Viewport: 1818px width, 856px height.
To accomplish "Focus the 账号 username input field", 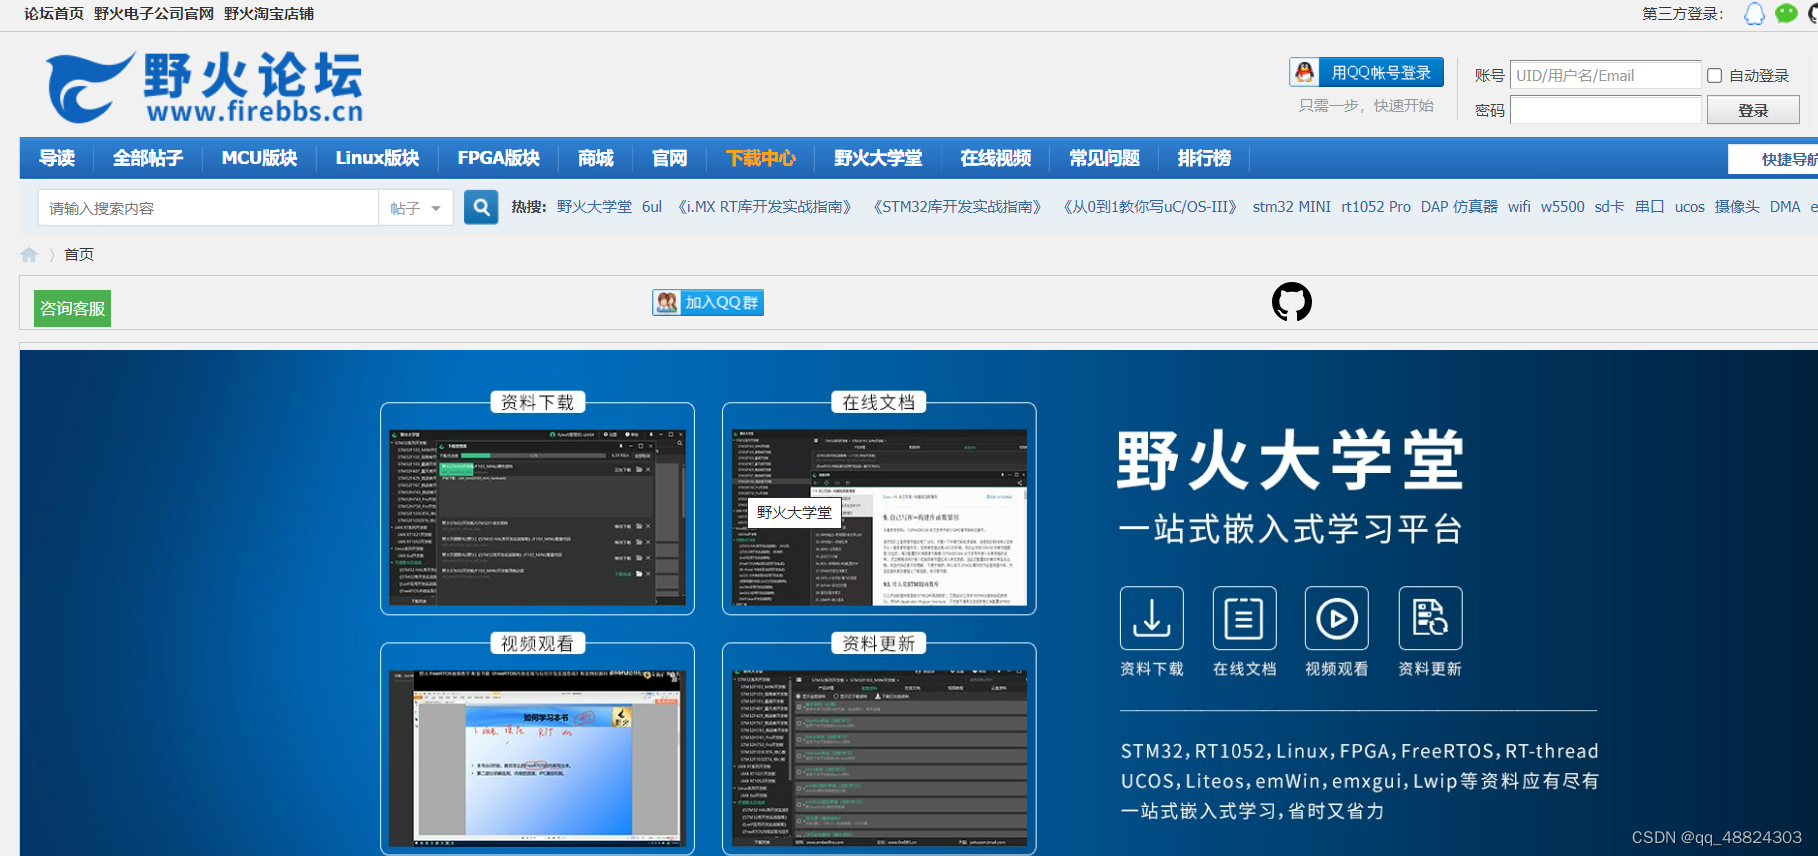I will point(1605,75).
